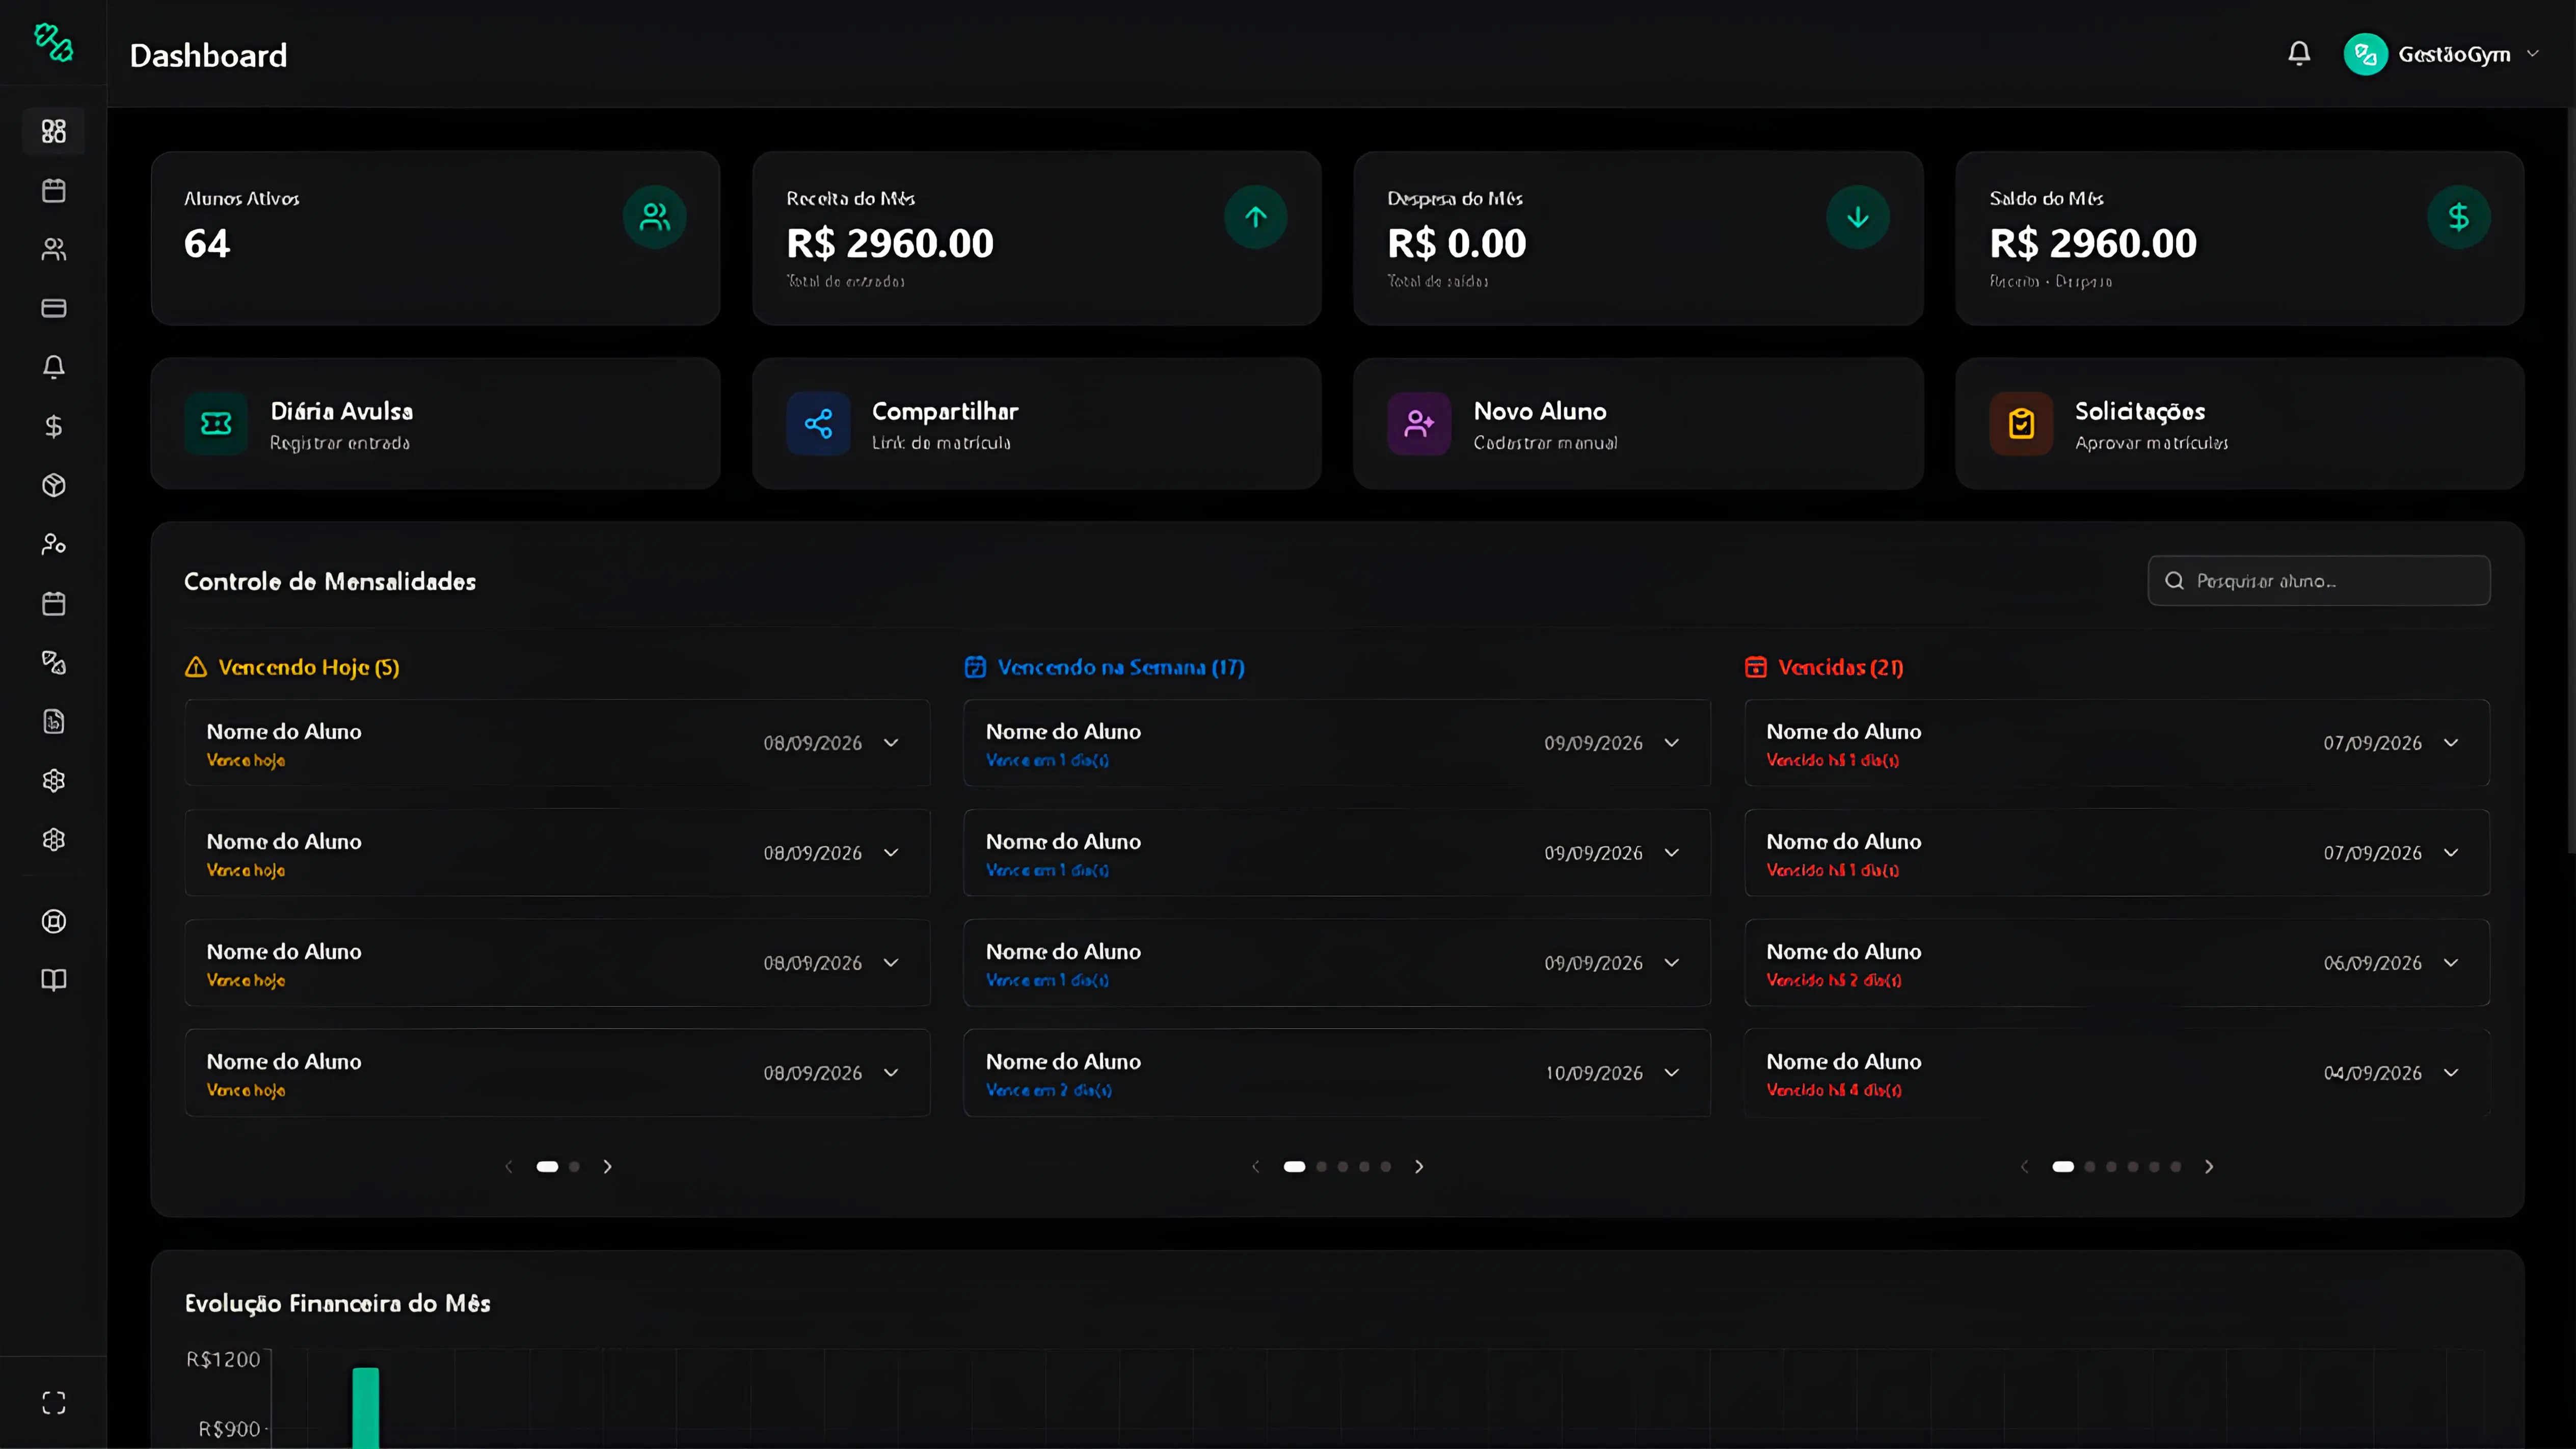
Task: Click the Saldo do Mês dollar icon
Action: point(2459,217)
